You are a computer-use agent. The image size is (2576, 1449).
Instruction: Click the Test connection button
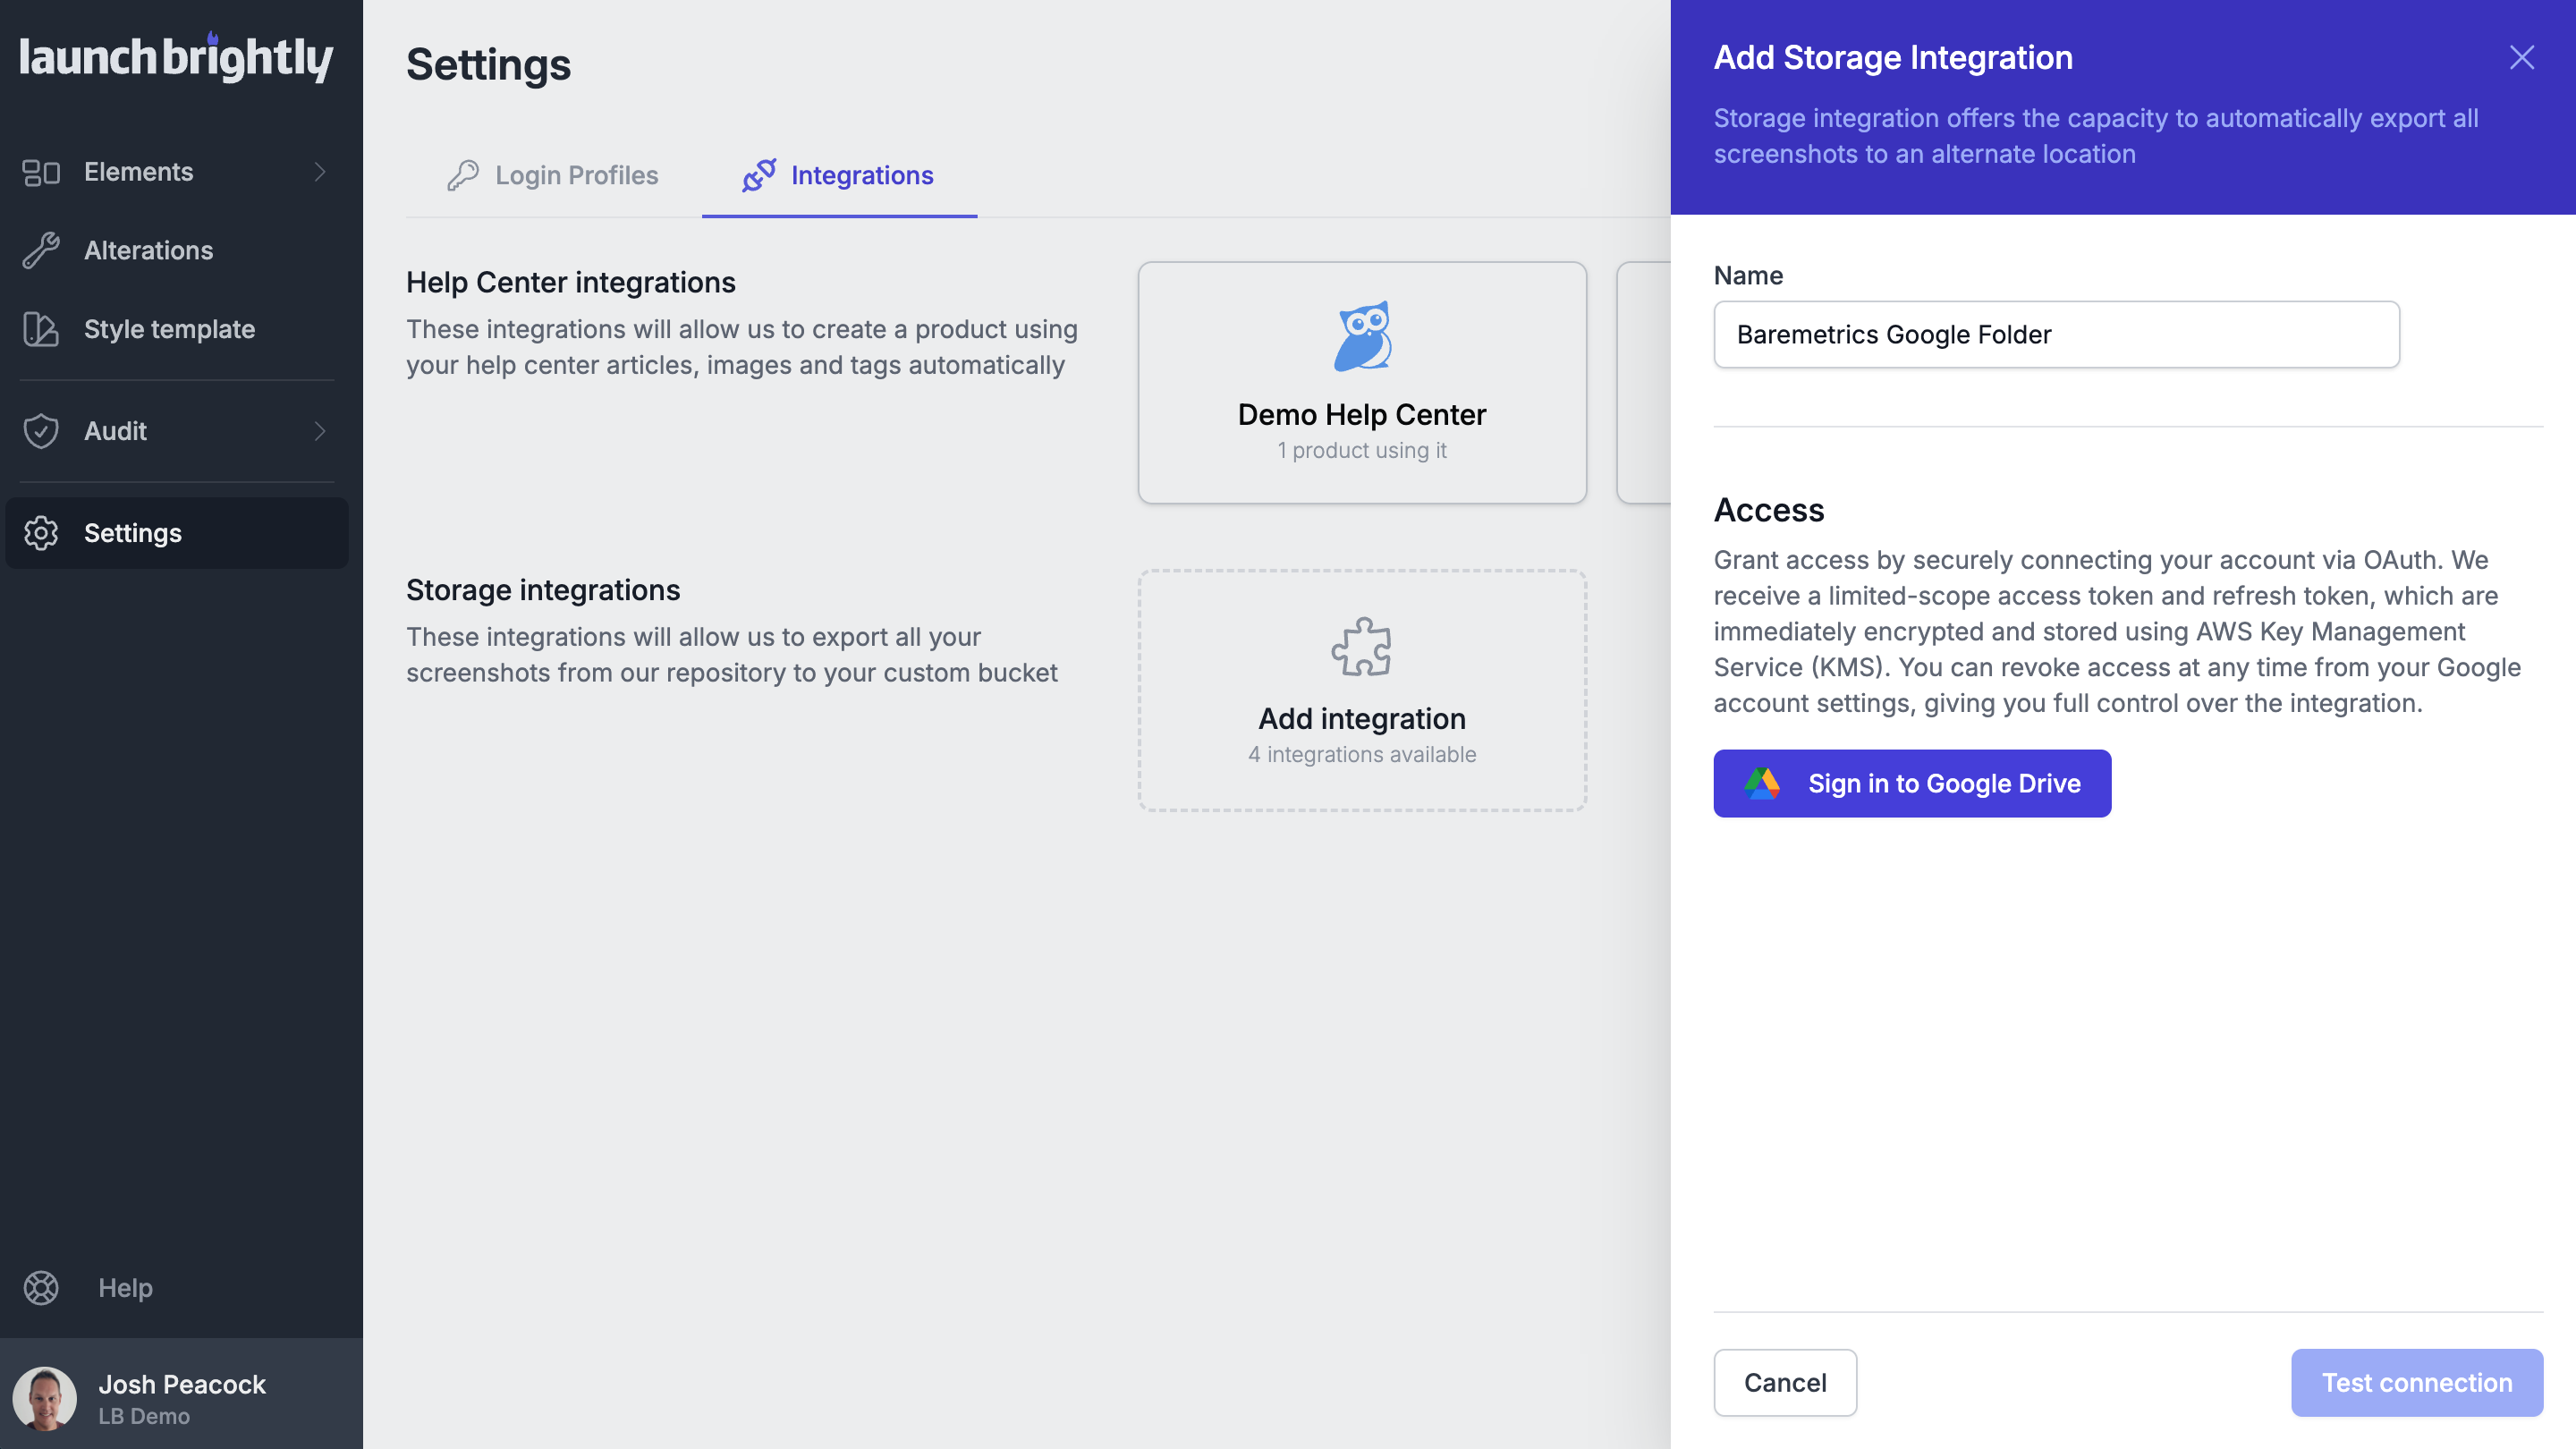2416,1383
